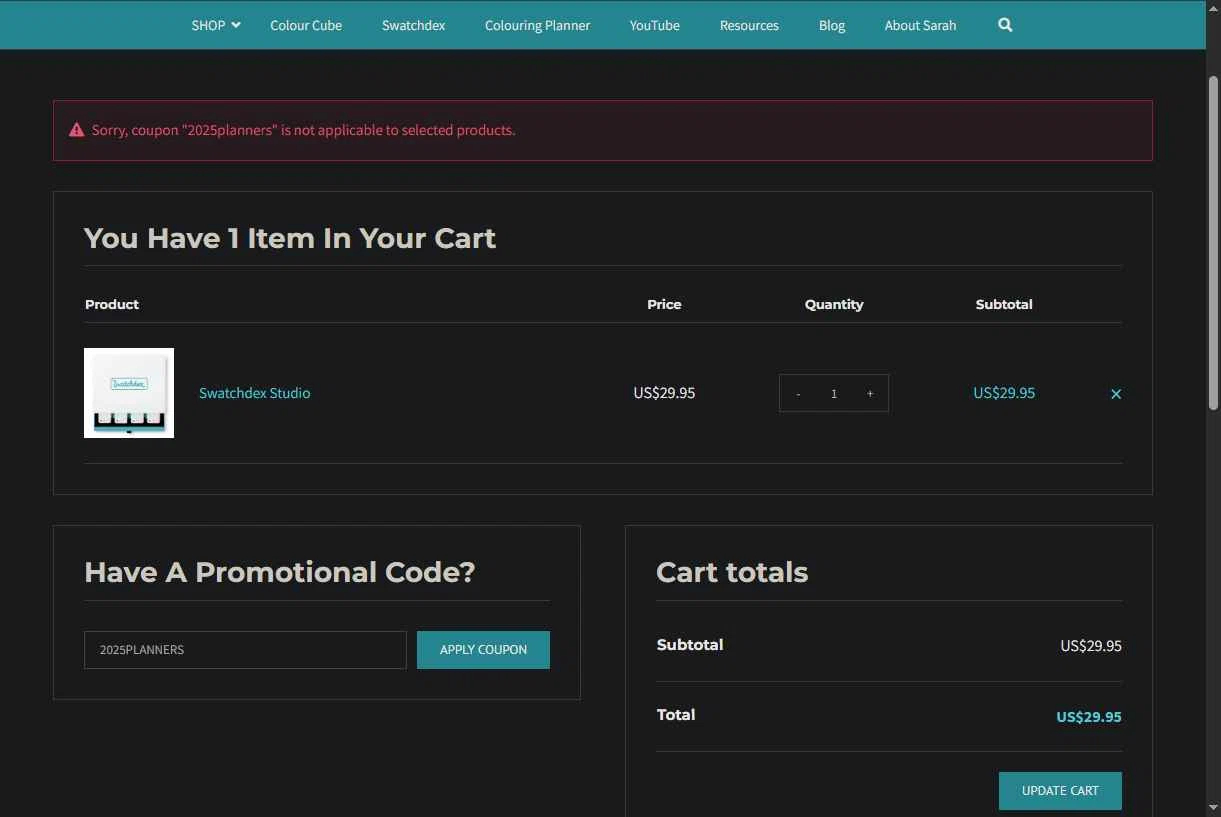Open the Resources menu item

pos(749,25)
